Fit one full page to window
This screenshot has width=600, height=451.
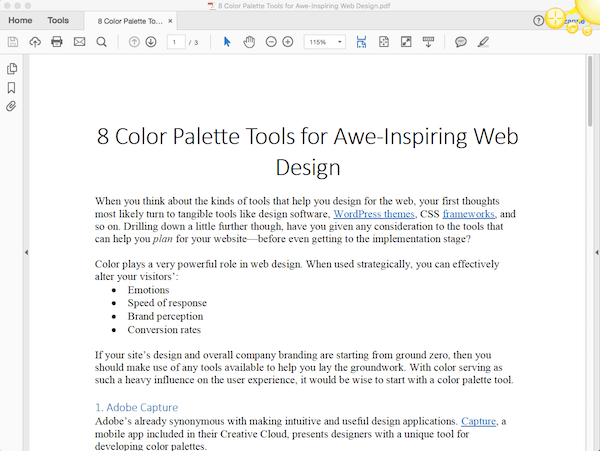click(x=384, y=42)
